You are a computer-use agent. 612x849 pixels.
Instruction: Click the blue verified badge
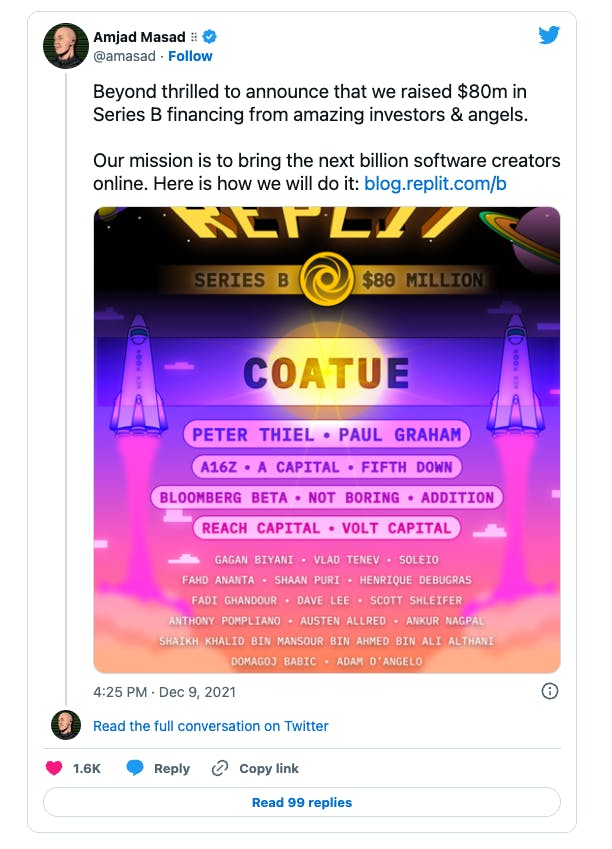click(x=210, y=37)
